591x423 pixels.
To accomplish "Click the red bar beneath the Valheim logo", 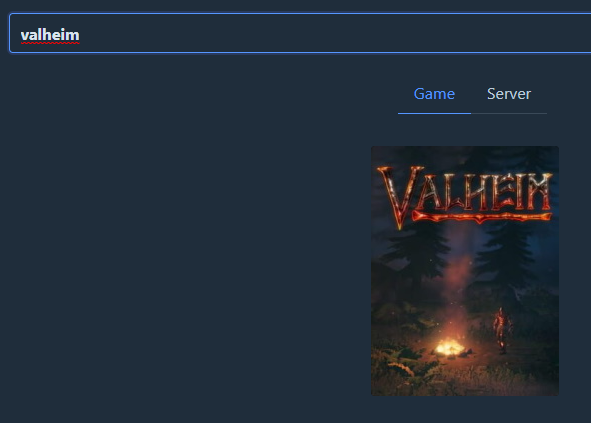I will click(482, 217).
